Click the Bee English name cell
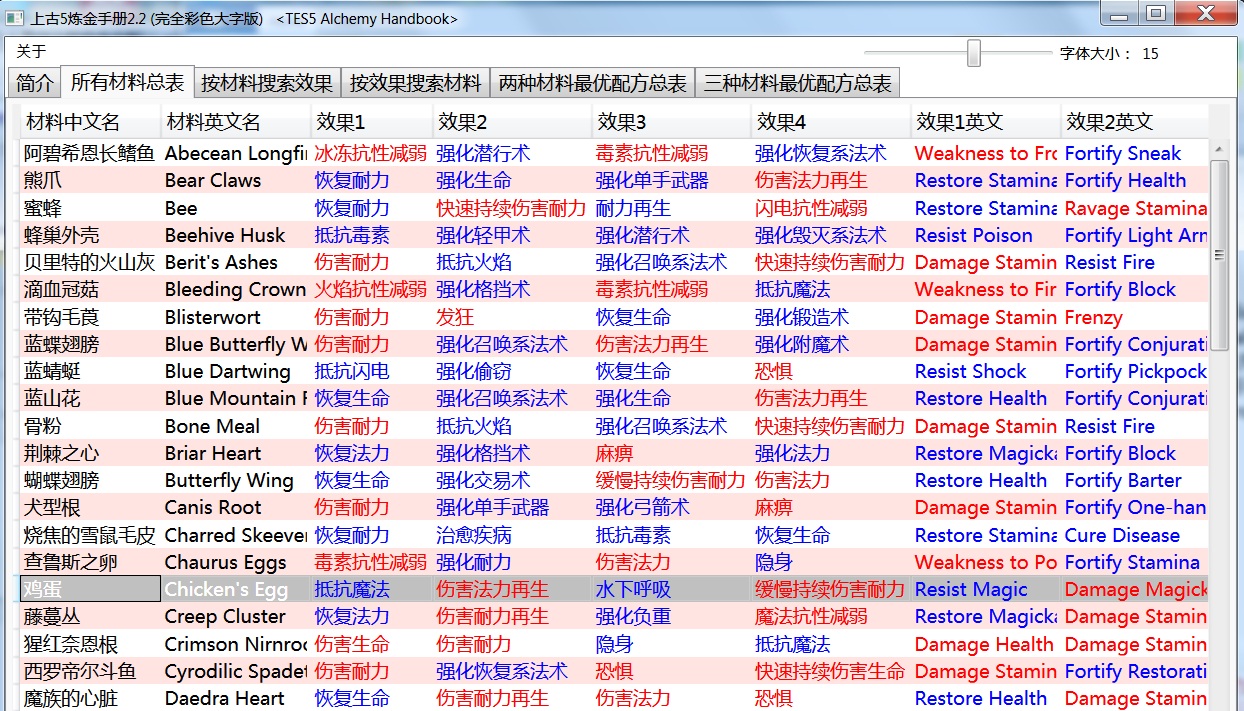This screenshot has height=711, width=1244. tap(236, 208)
